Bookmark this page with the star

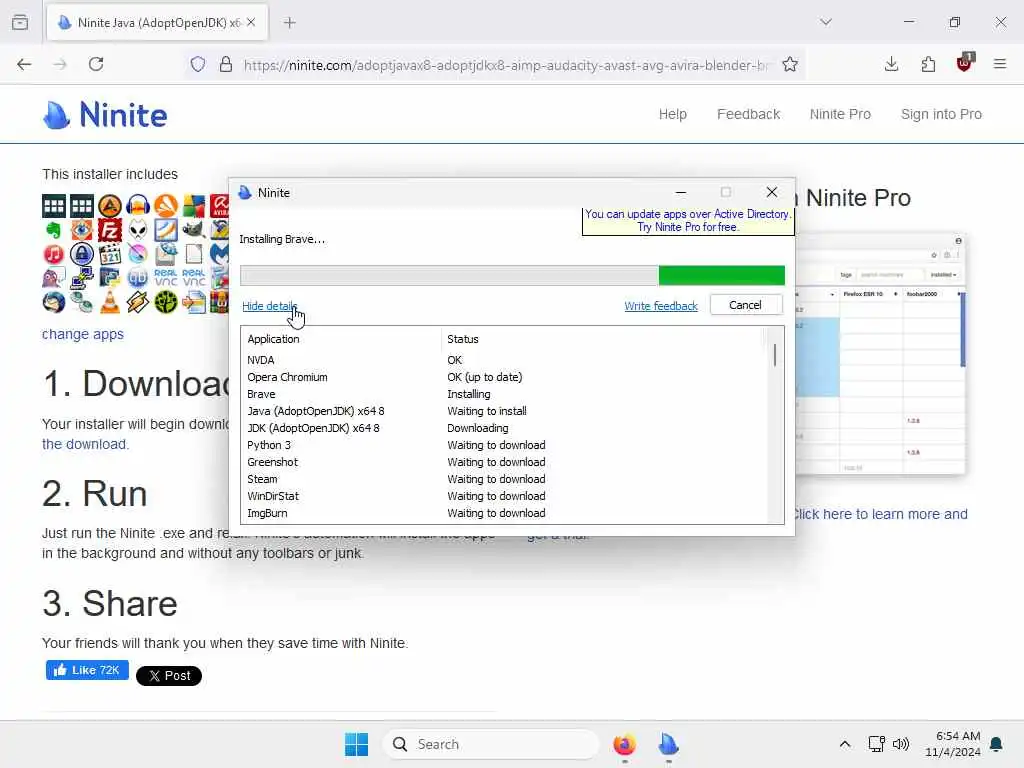click(790, 65)
